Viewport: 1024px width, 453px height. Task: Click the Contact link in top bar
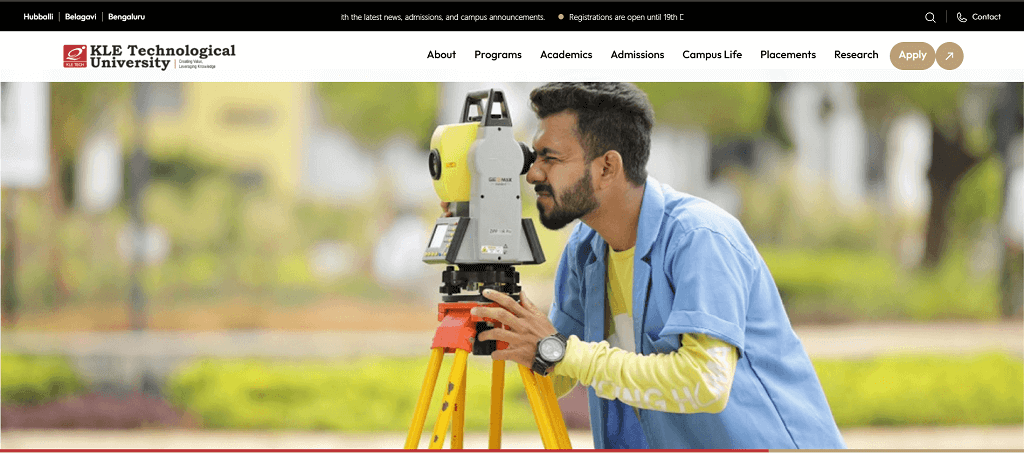[986, 17]
